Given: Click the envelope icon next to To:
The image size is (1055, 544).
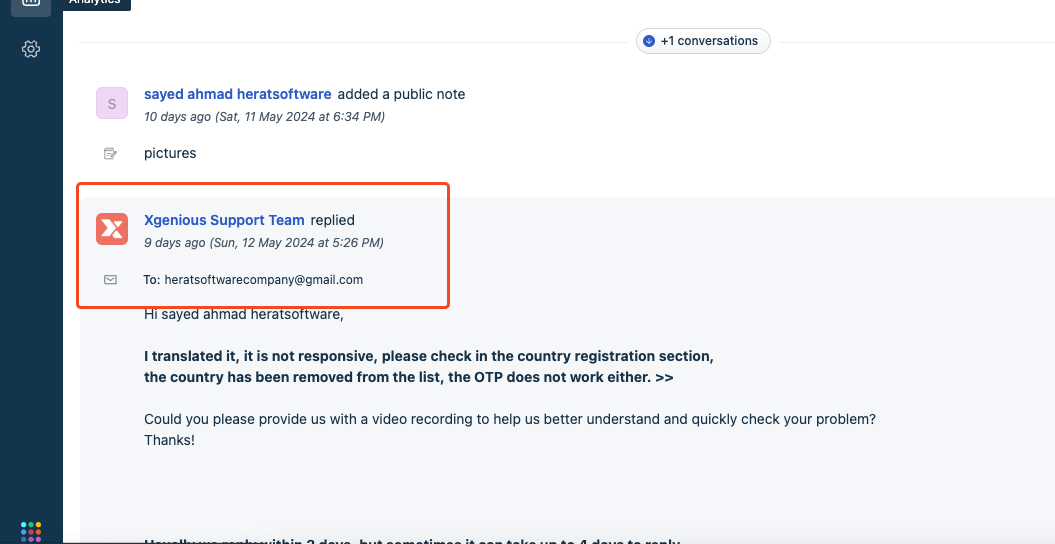Looking at the screenshot, I should [110, 280].
